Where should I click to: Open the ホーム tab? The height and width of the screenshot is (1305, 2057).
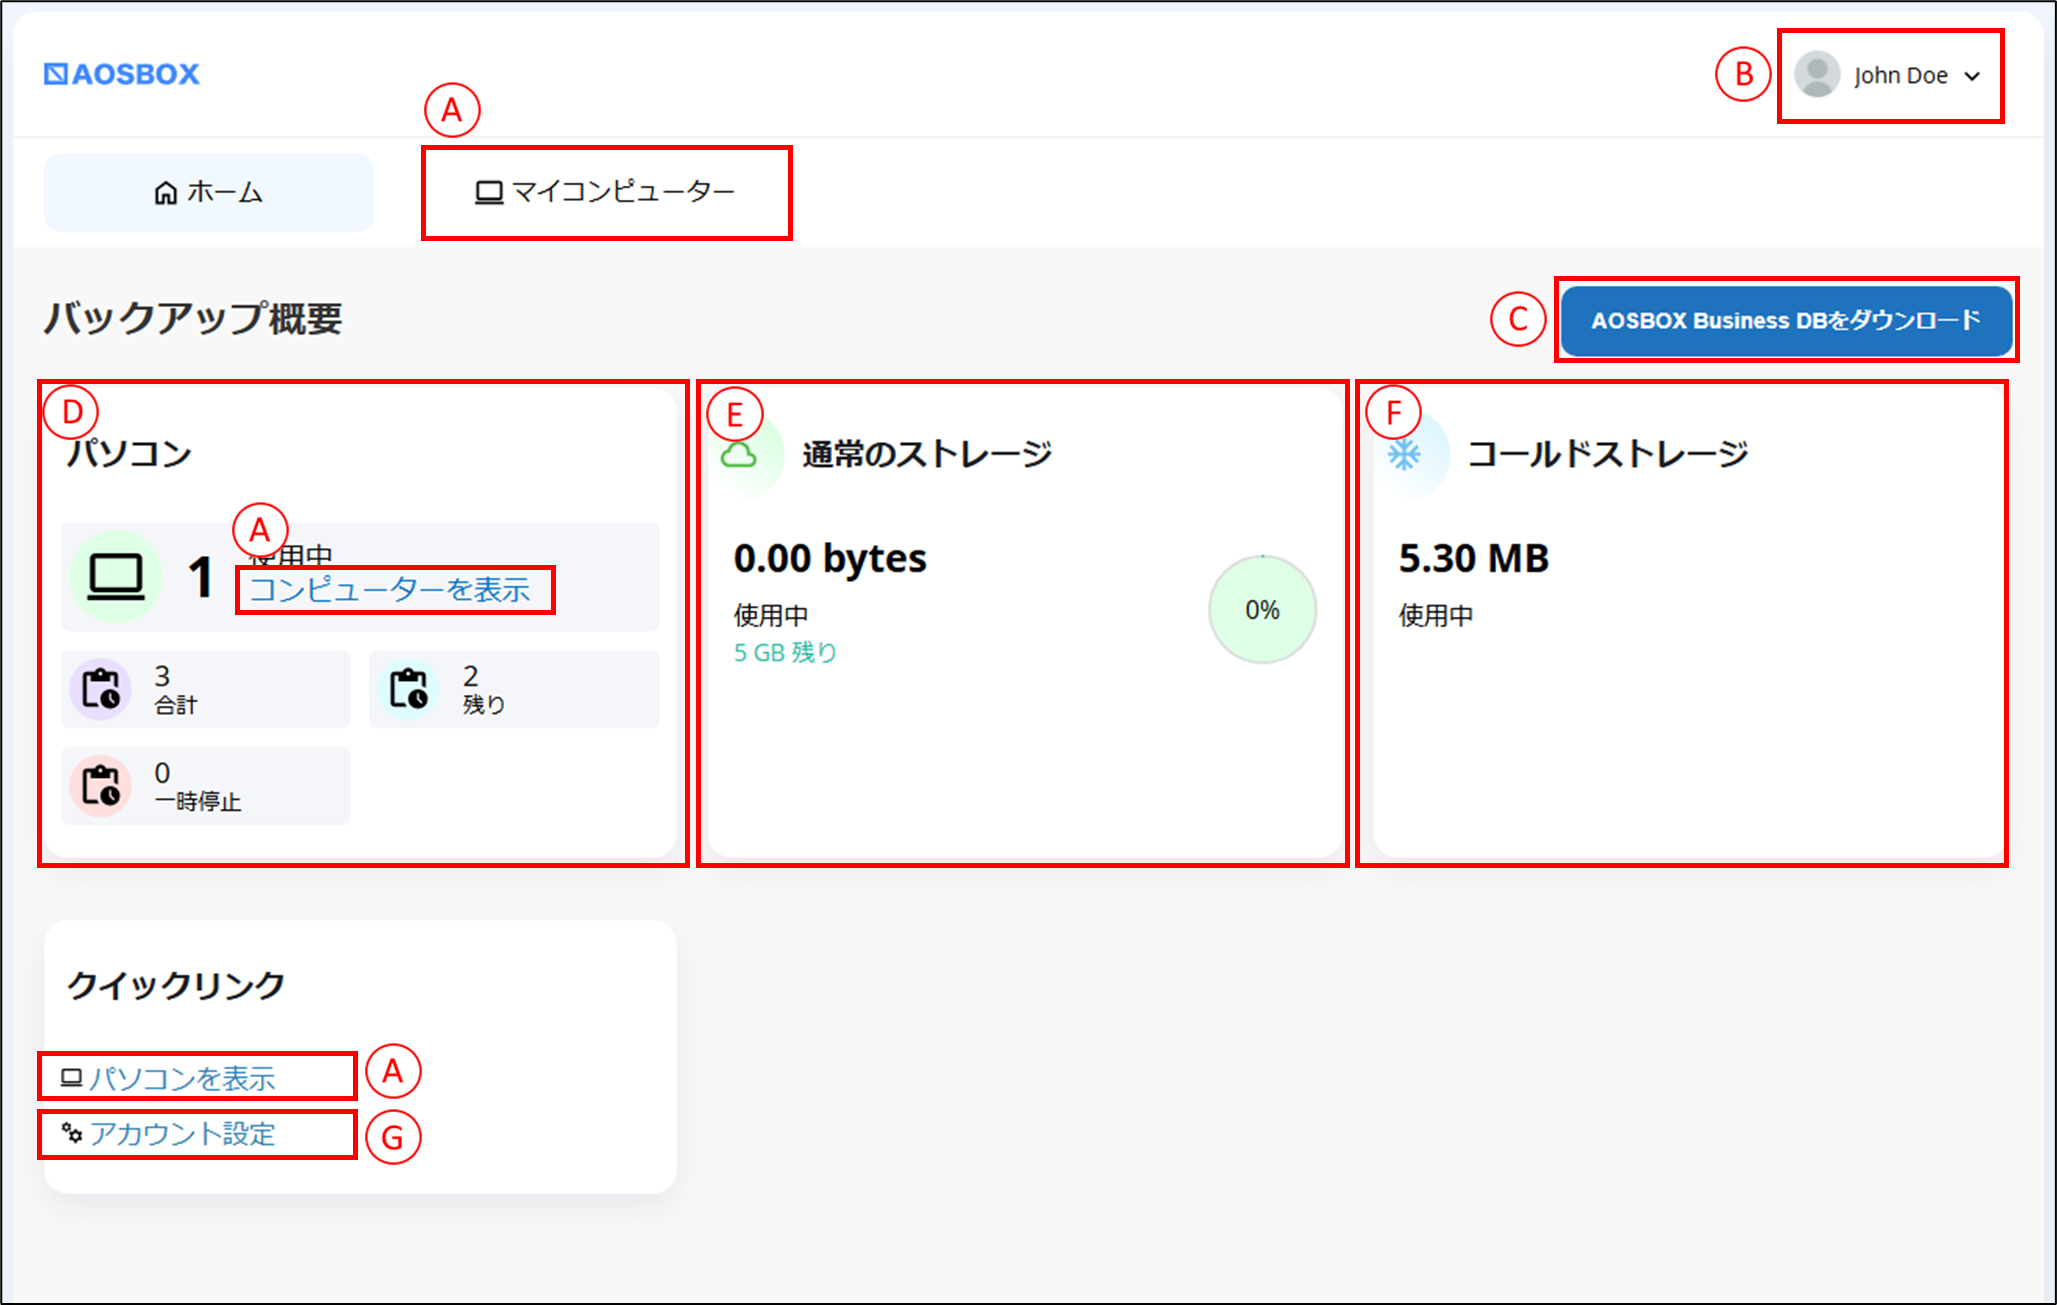tap(209, 192)
